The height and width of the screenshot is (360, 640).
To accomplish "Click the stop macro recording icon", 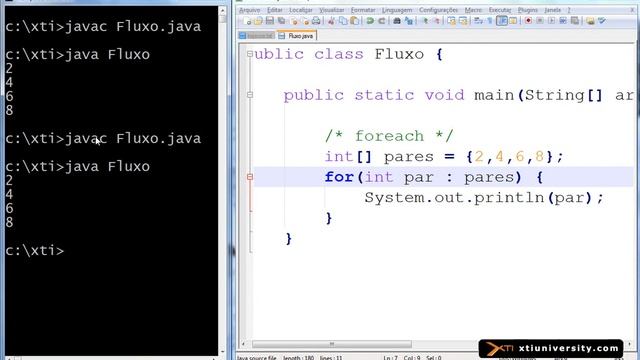I will click(x=540, y=21).
